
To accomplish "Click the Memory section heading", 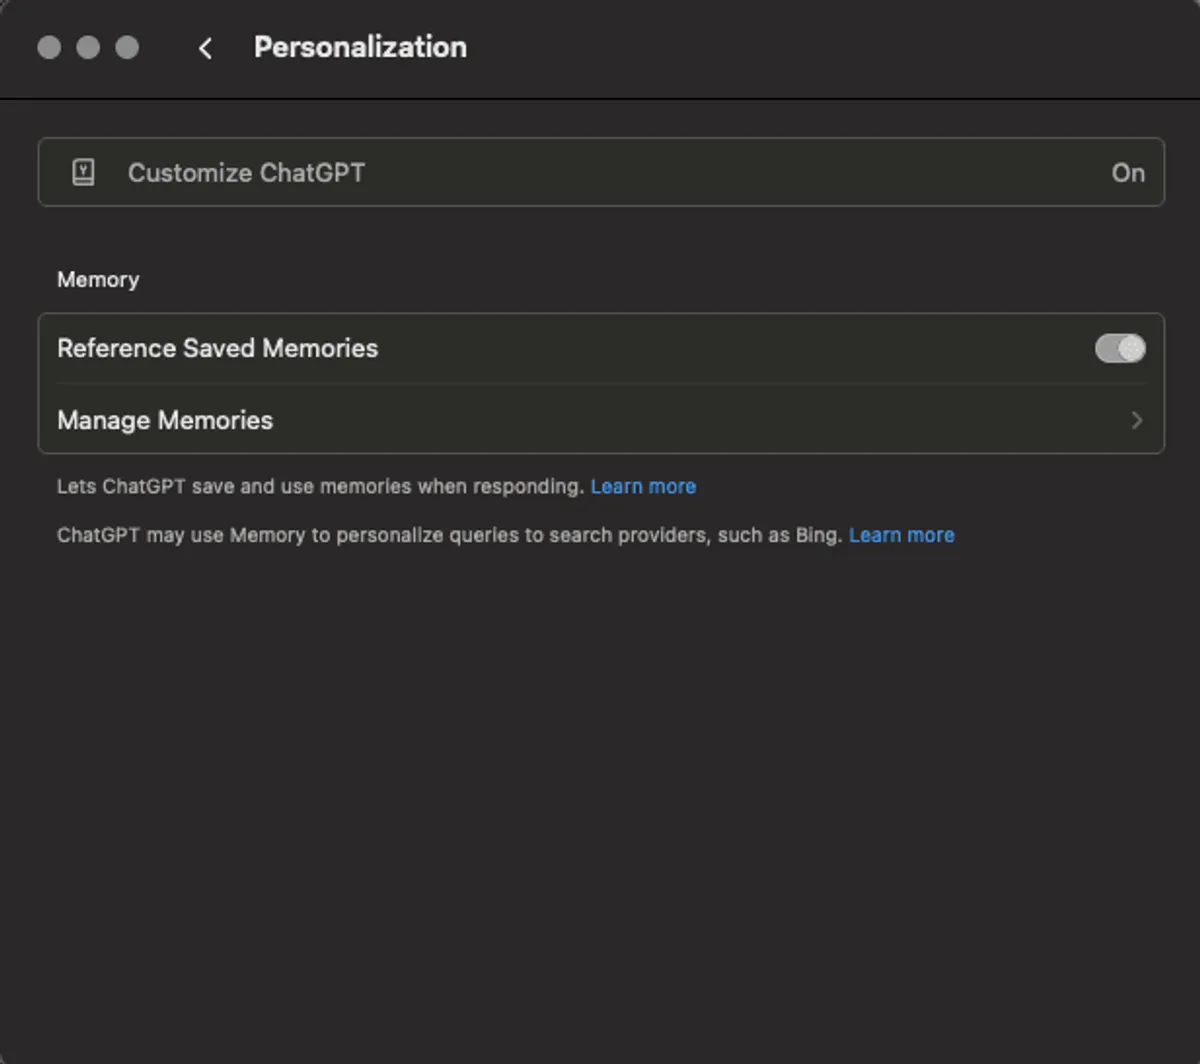I will [x=98, y=280].
